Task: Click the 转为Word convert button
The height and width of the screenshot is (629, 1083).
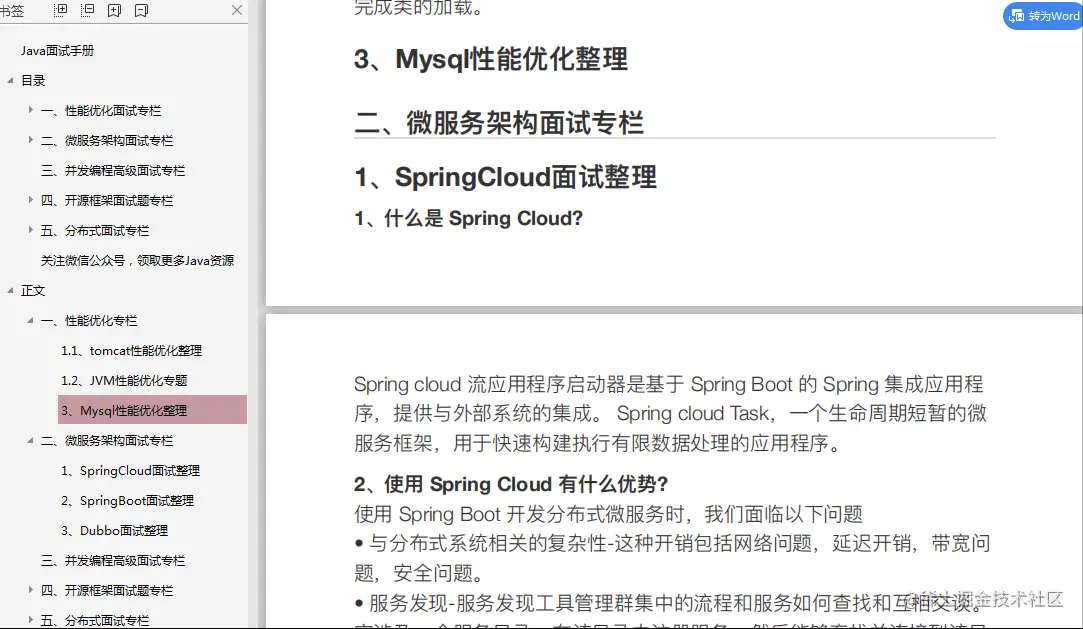Action: click(x=1045, y=16)
